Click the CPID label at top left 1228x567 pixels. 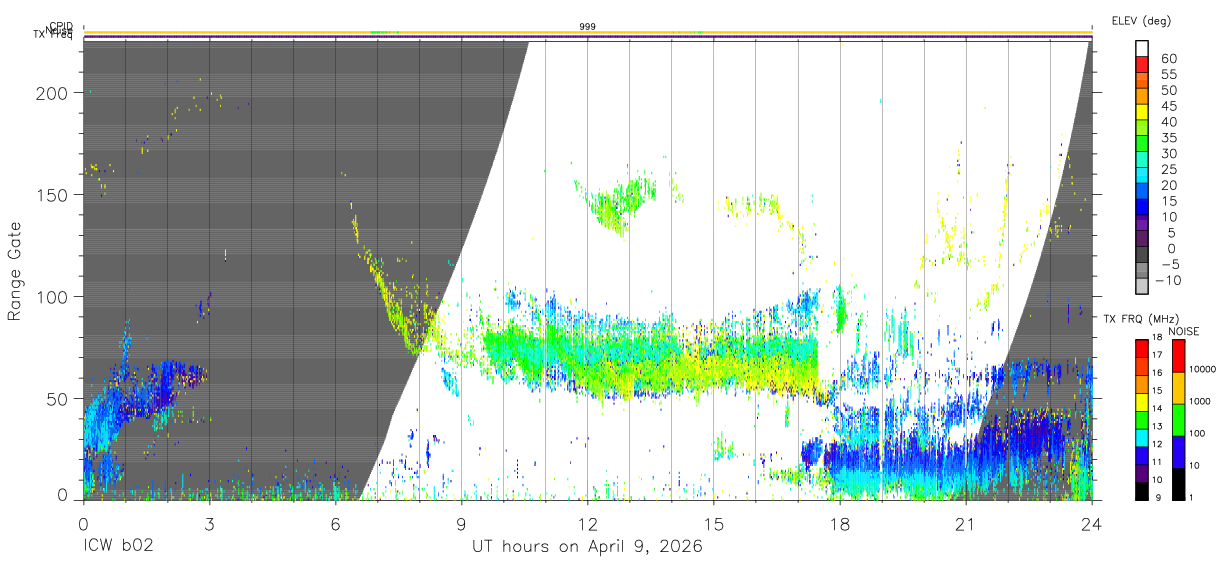click(61, 27)
